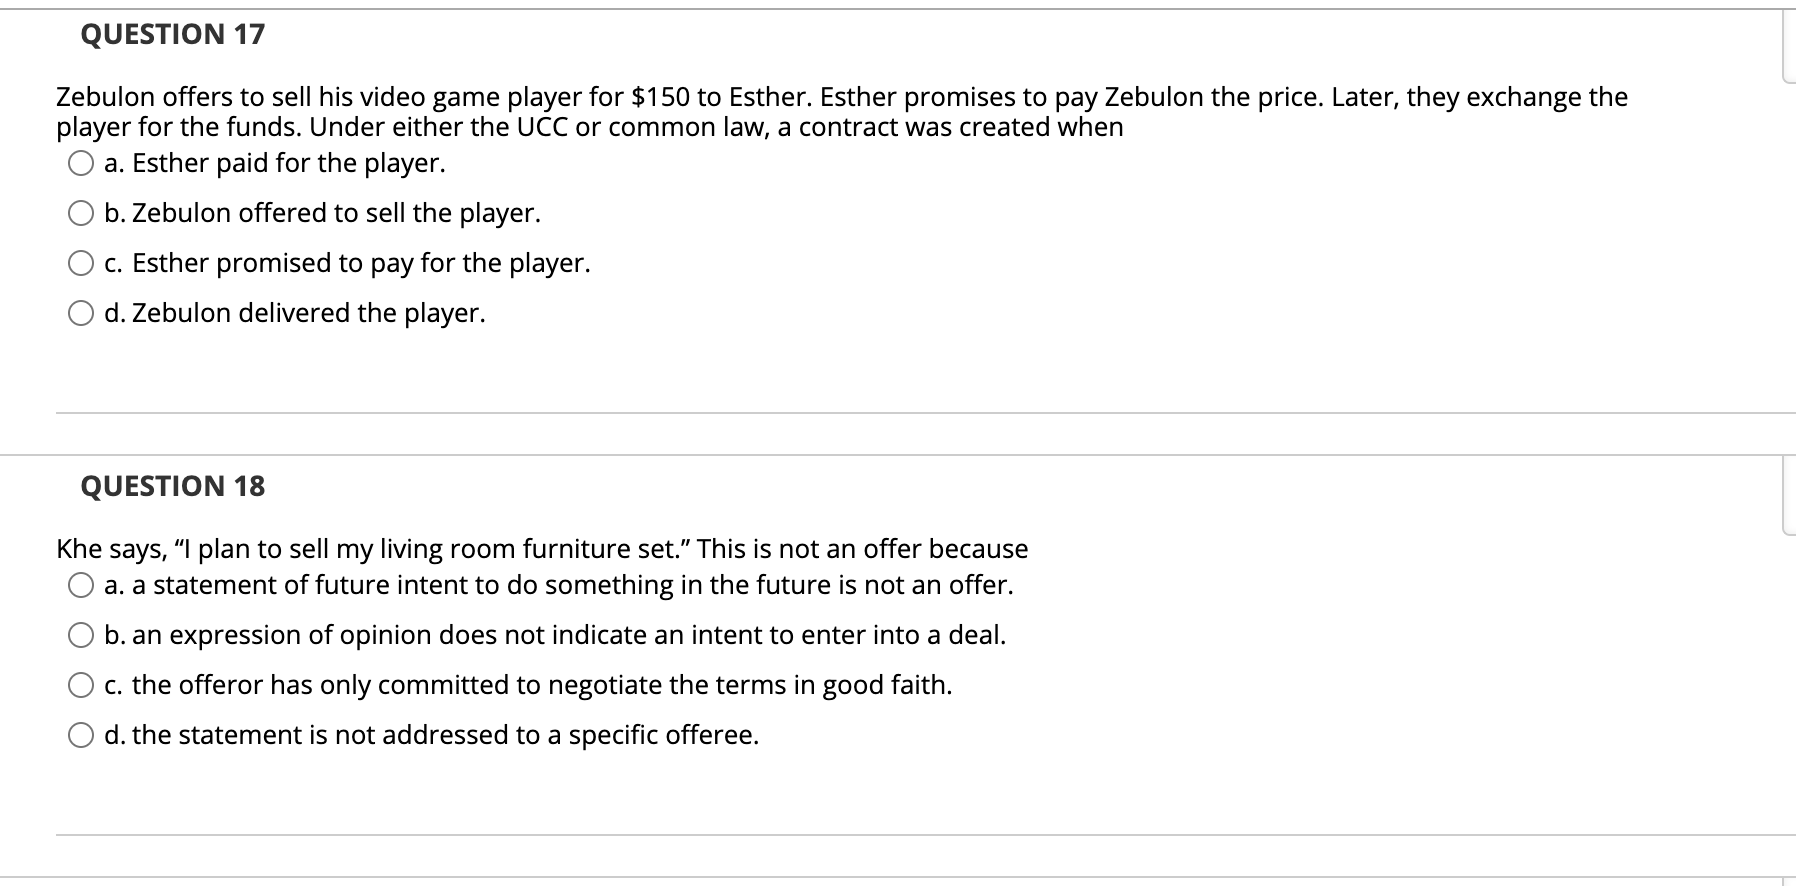Click the points box beside Question 17
The width and height of the screenshot is (1796, 886).
tap(1789, 46)
